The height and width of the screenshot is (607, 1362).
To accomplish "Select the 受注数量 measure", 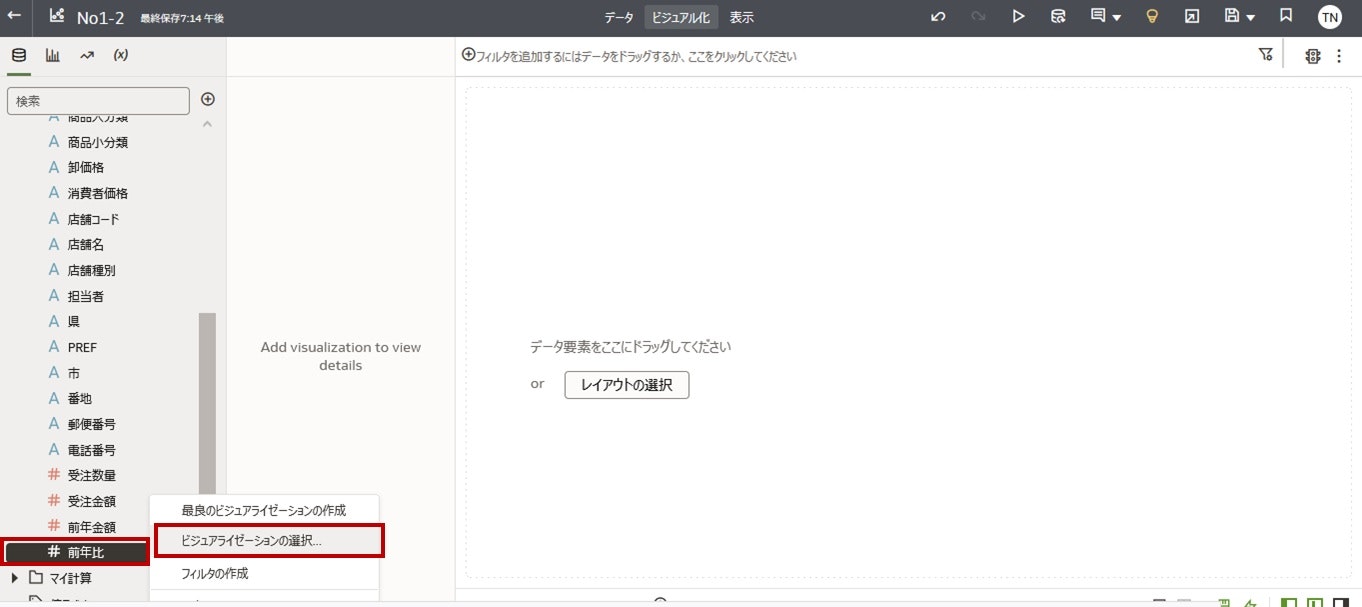I will (x=92, y=475).
